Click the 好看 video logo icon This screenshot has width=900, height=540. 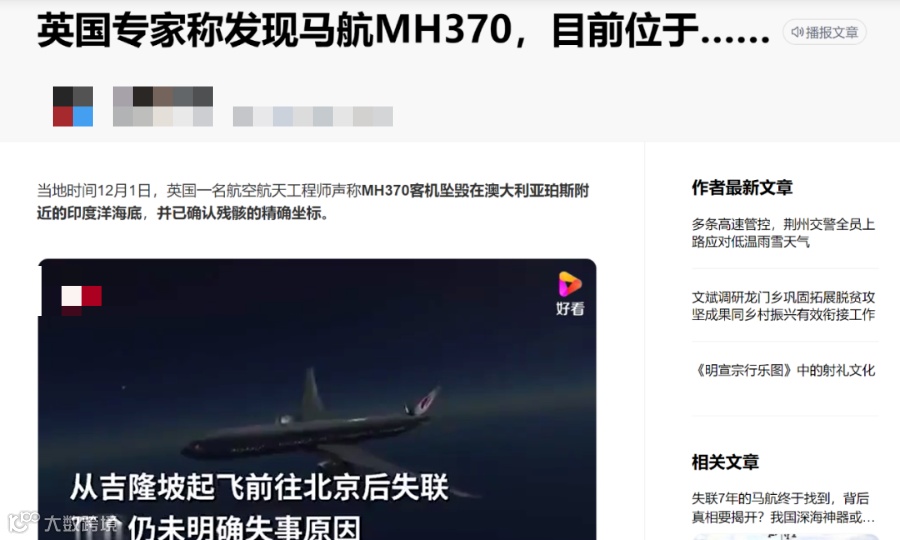pos(570,293)
